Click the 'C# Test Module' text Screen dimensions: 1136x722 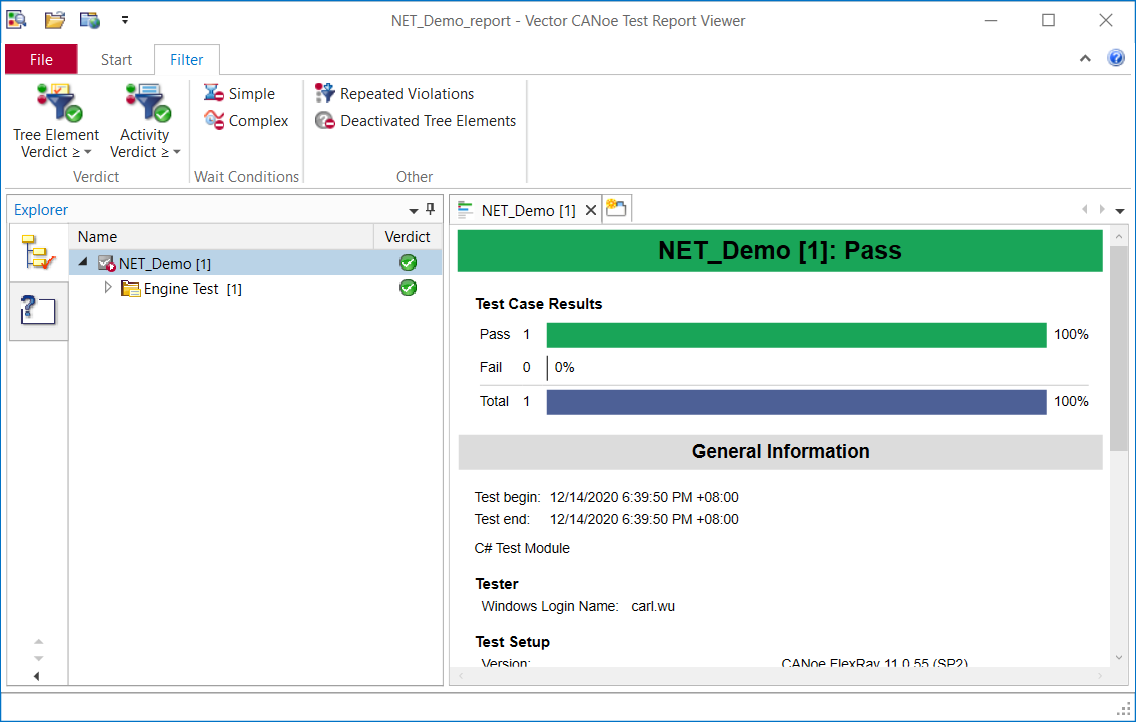click(522, 548)
